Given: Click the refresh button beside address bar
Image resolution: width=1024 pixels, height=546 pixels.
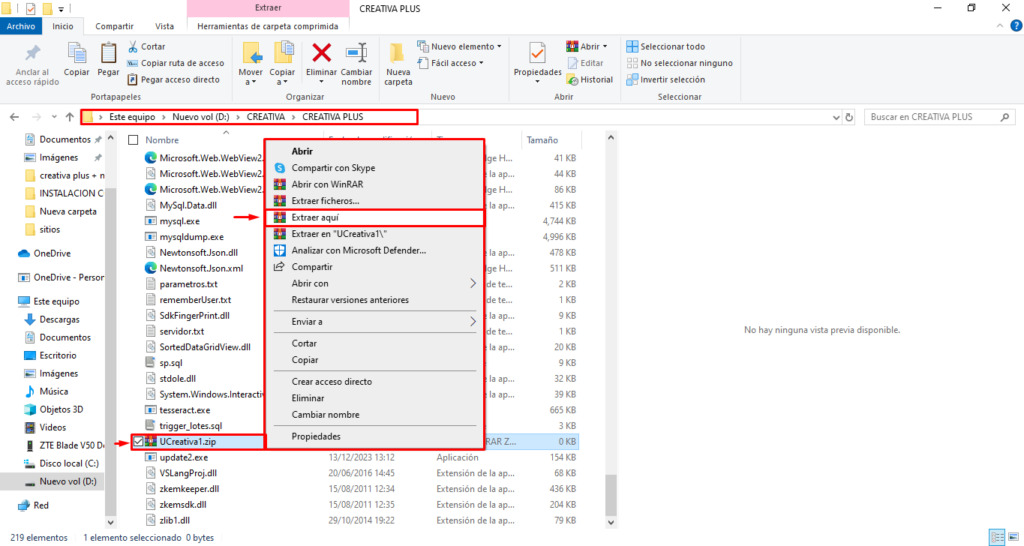Looking at the screenshot, I should click(x=849, y=117).
